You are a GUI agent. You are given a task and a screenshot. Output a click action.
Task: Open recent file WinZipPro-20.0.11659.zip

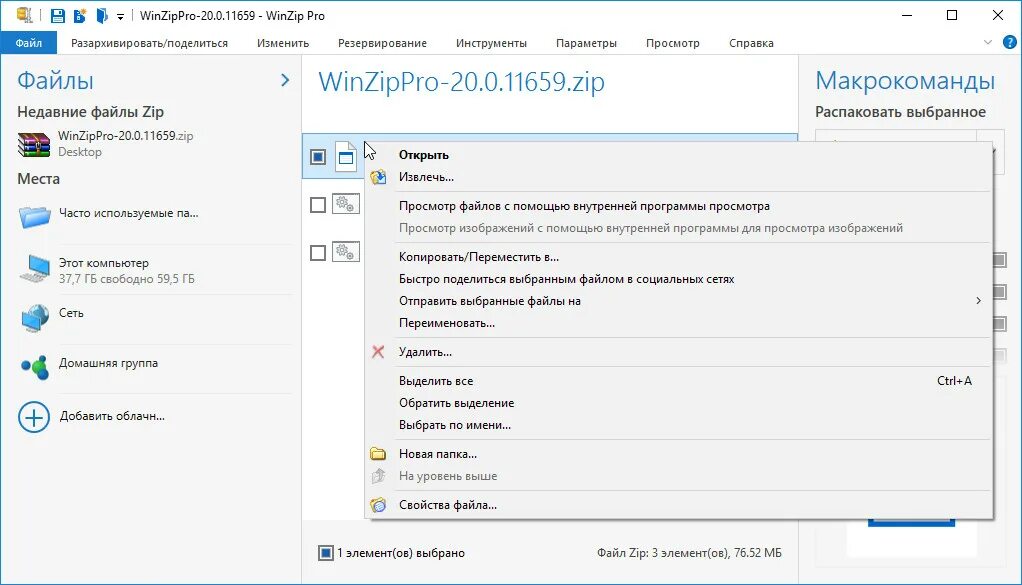pos(125,136)
